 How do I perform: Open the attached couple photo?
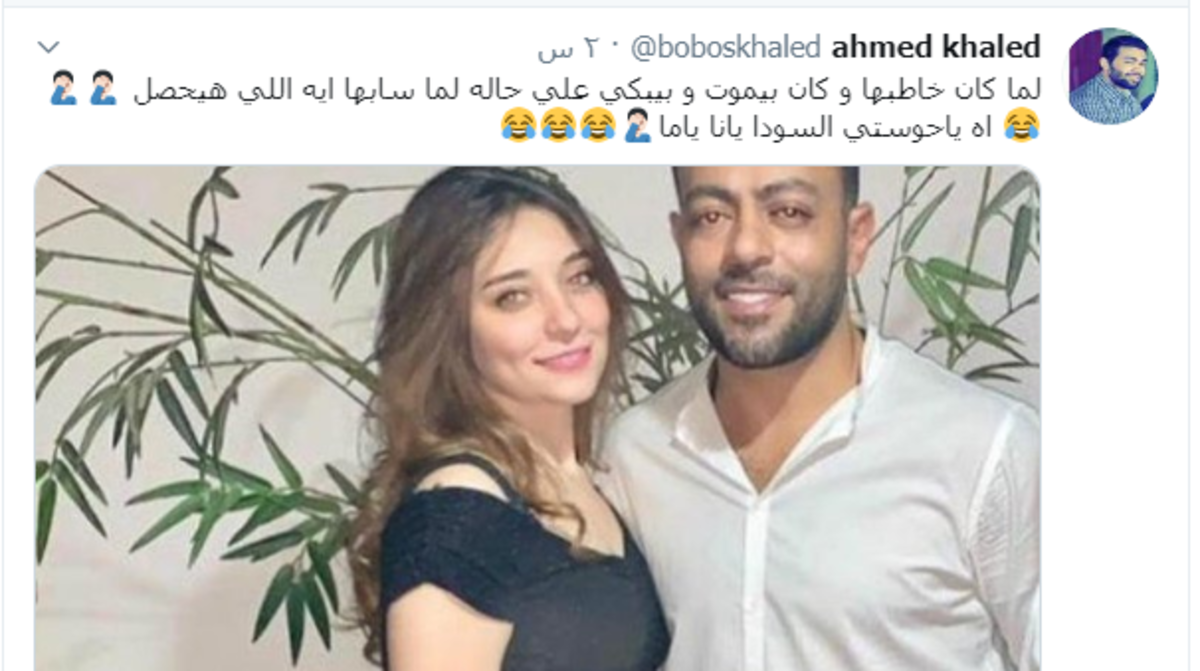coord(537,418)
